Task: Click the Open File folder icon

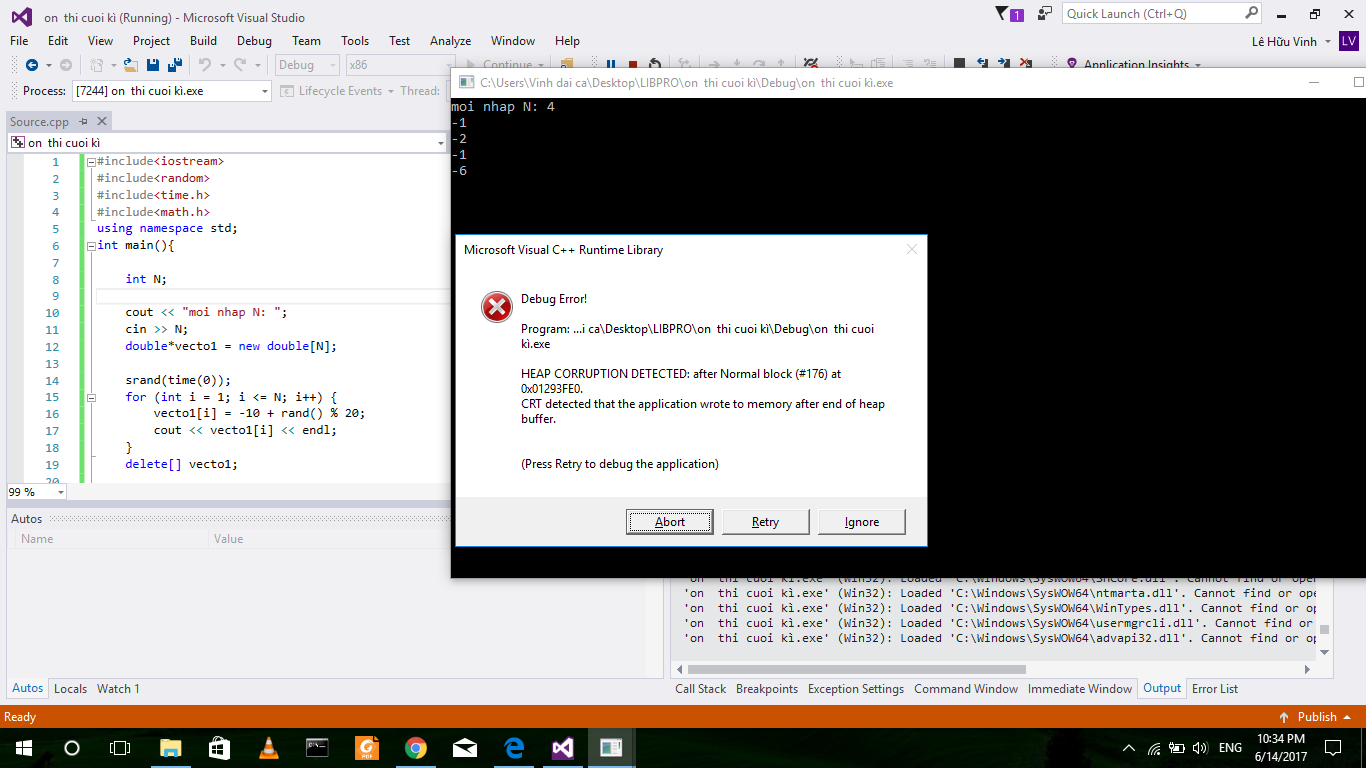Action: pyautogui.click(x=131, y=65)
